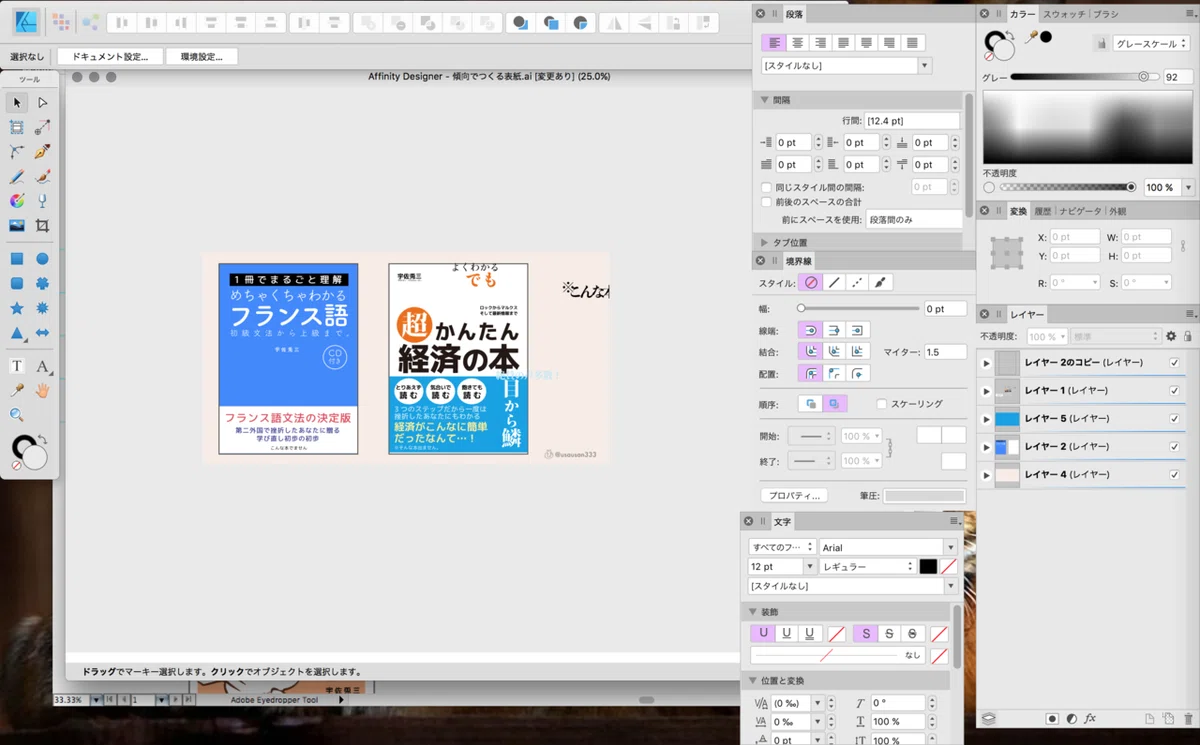Image resolution: width=1200 pixels, height=745 pixels.
Task: Switch to ナビゲータ tab
Action: [1080, 211]
